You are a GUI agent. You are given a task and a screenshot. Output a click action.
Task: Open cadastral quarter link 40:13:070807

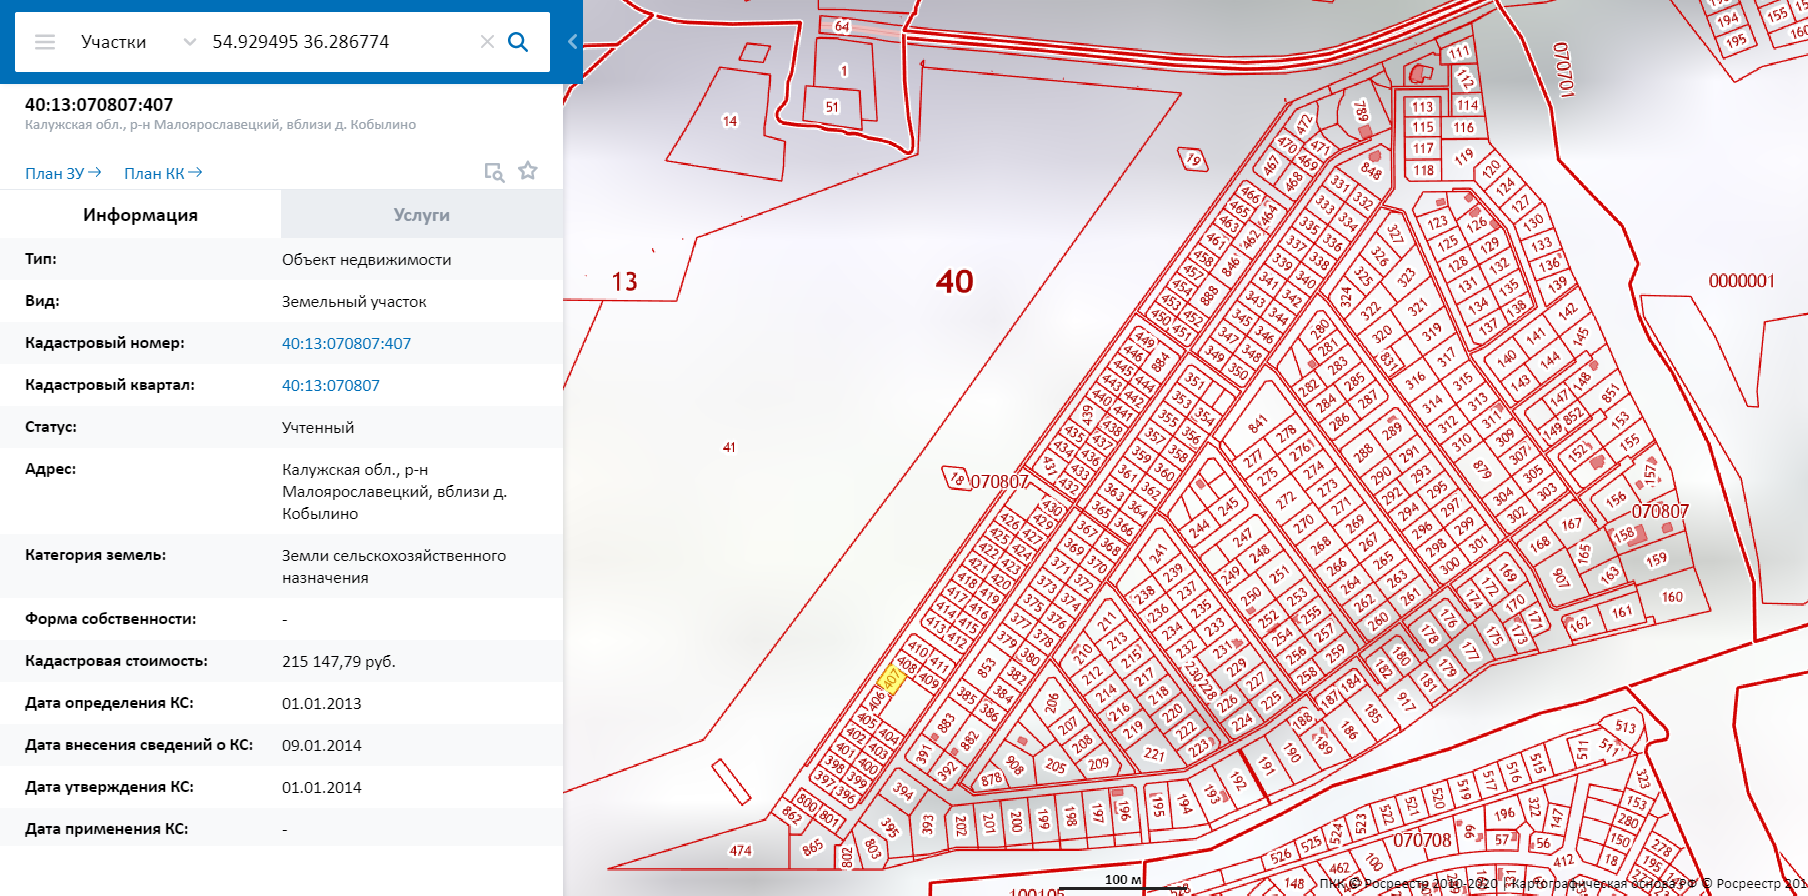click(331, 385)
